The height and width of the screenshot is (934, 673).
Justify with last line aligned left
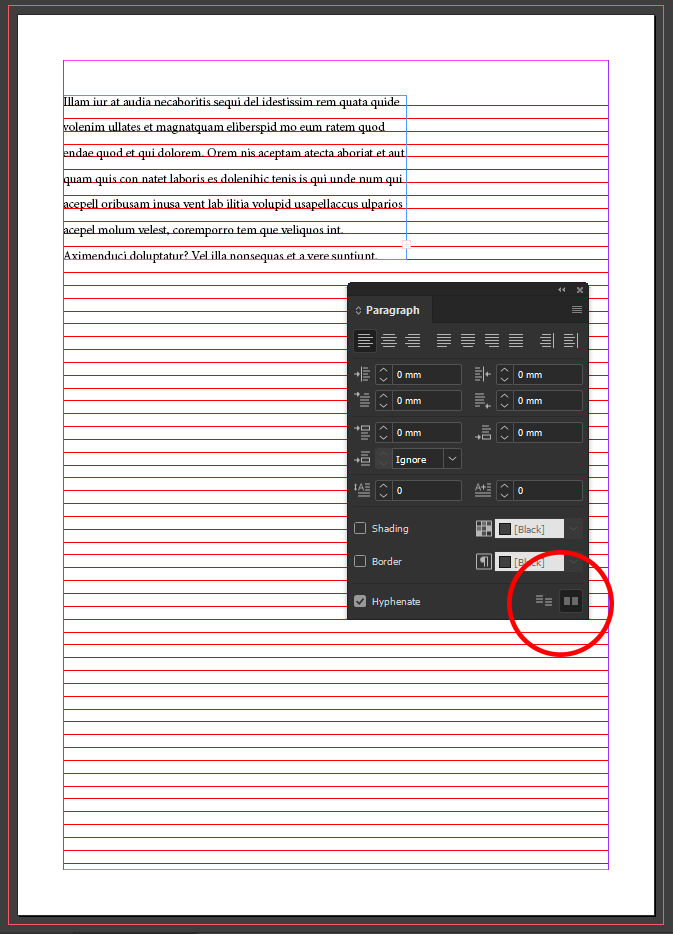click(444, 341)
